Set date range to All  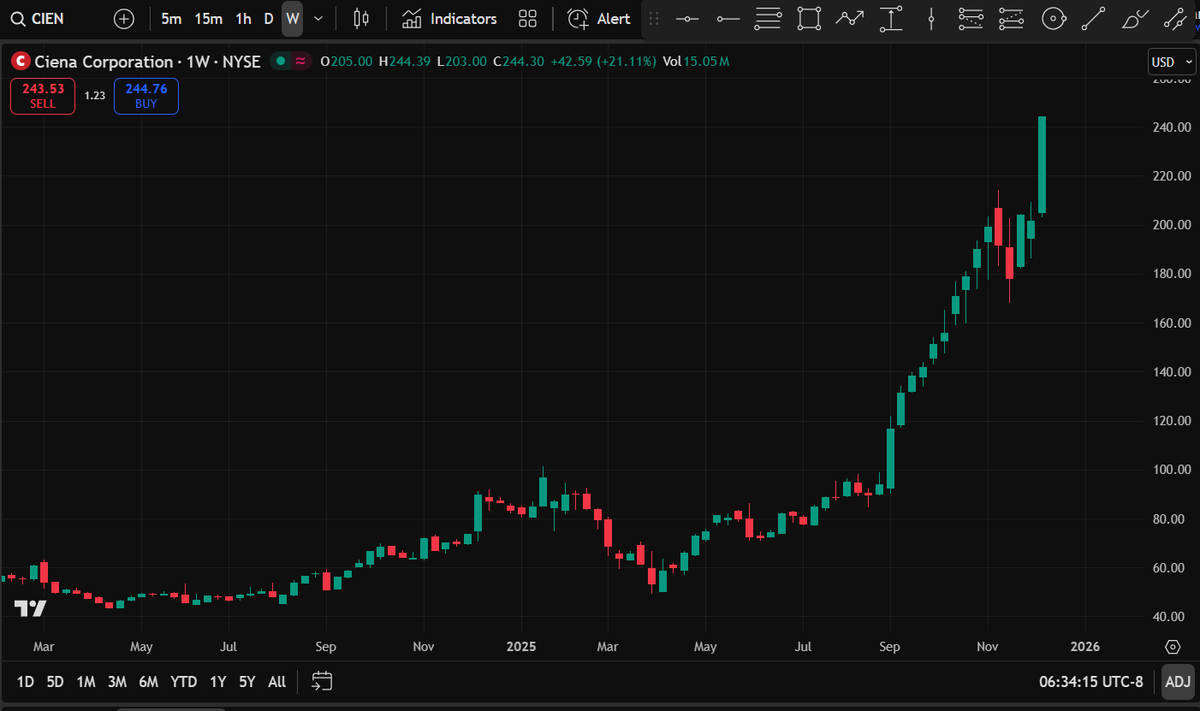tap(277, 682)
